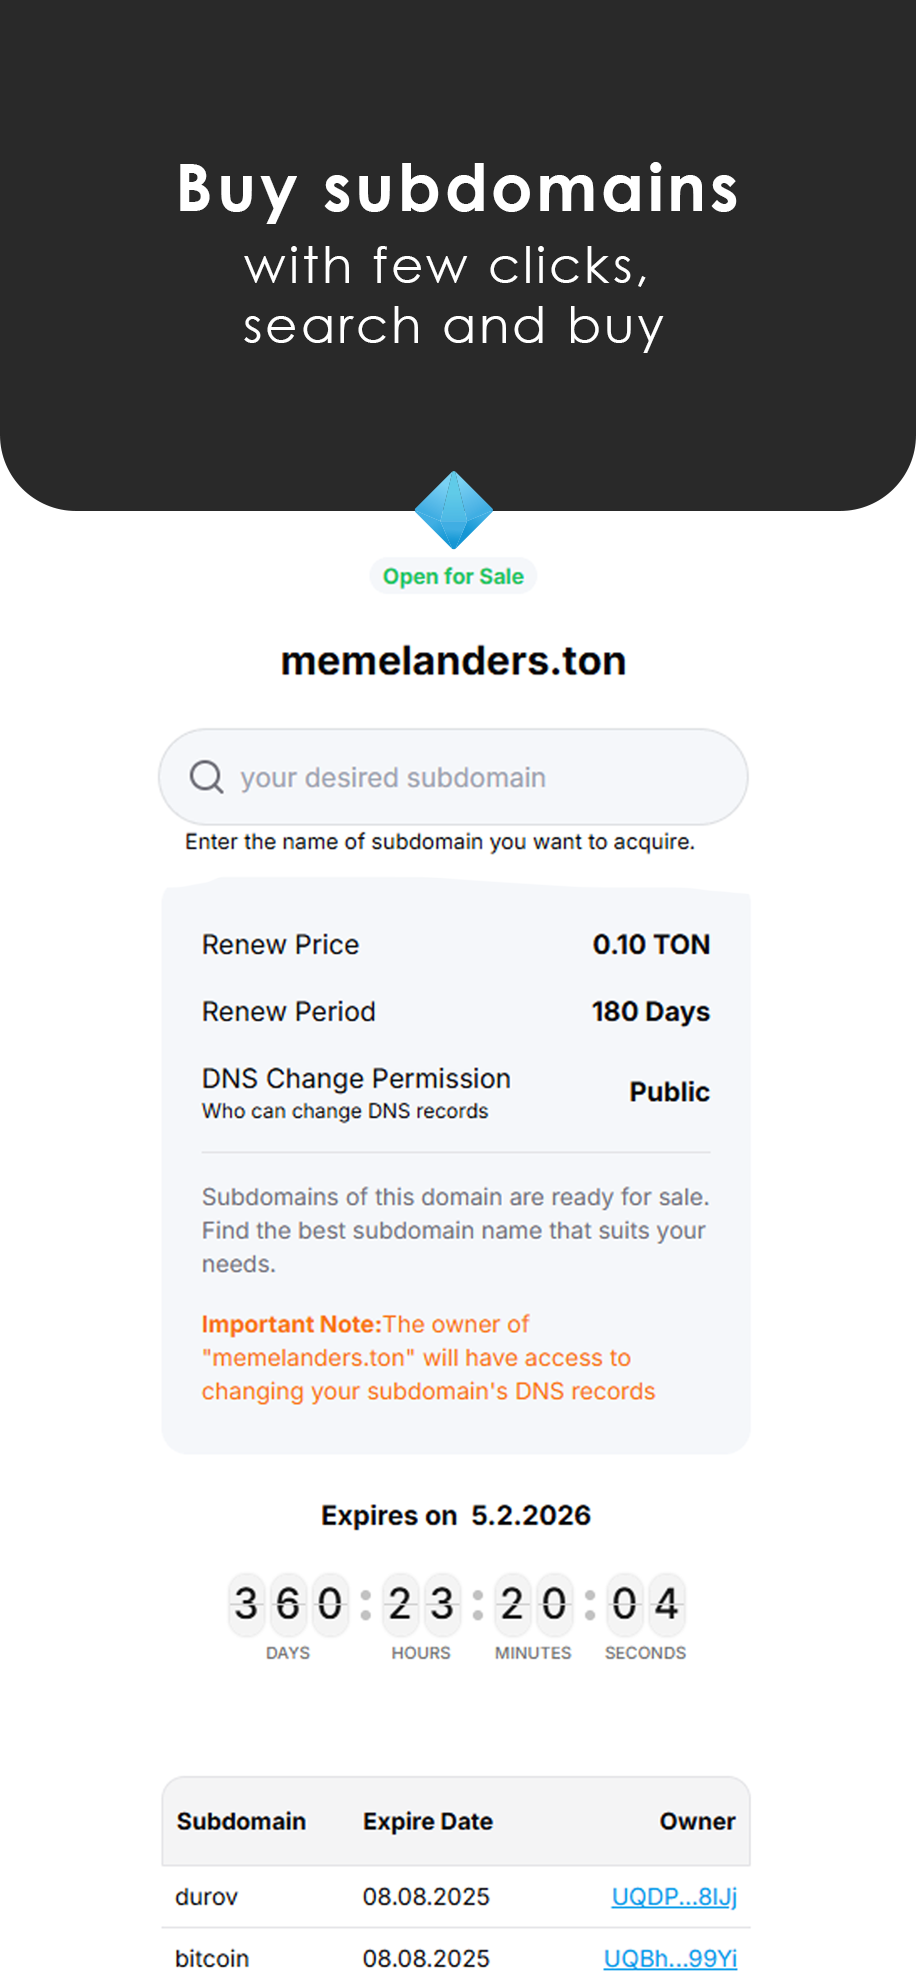
Task: Click the Open for Sale badge
Action: (453, 576)
